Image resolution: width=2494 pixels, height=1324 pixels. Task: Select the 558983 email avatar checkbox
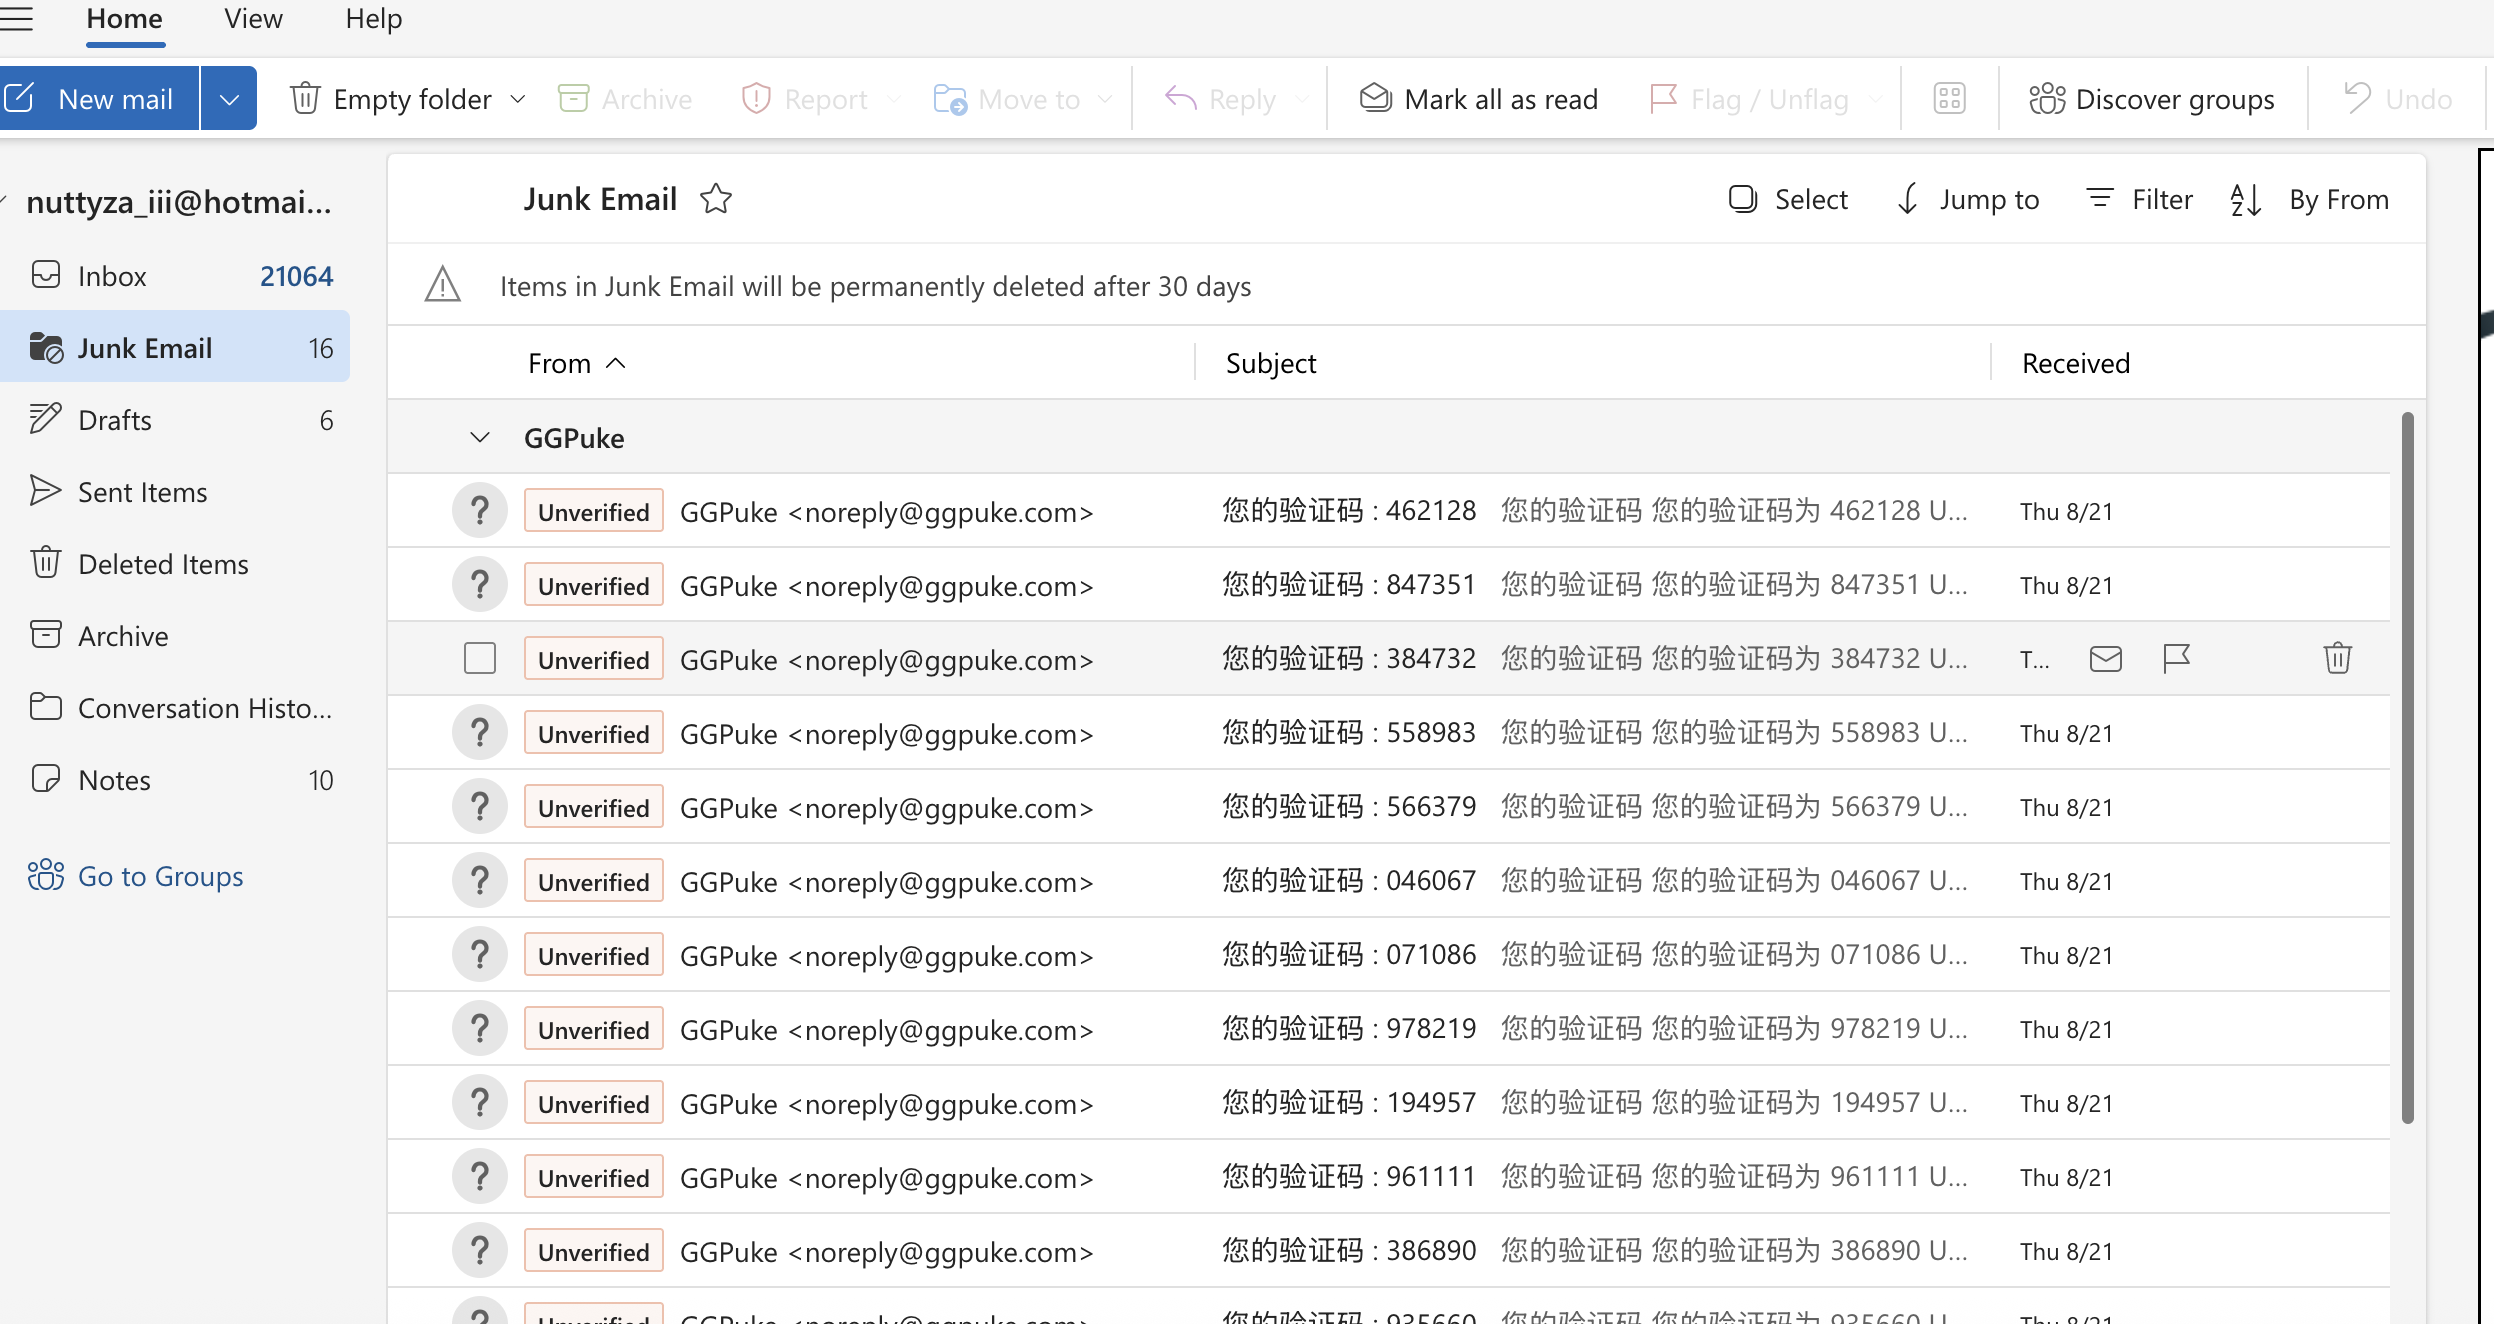(x=480, y=733)
